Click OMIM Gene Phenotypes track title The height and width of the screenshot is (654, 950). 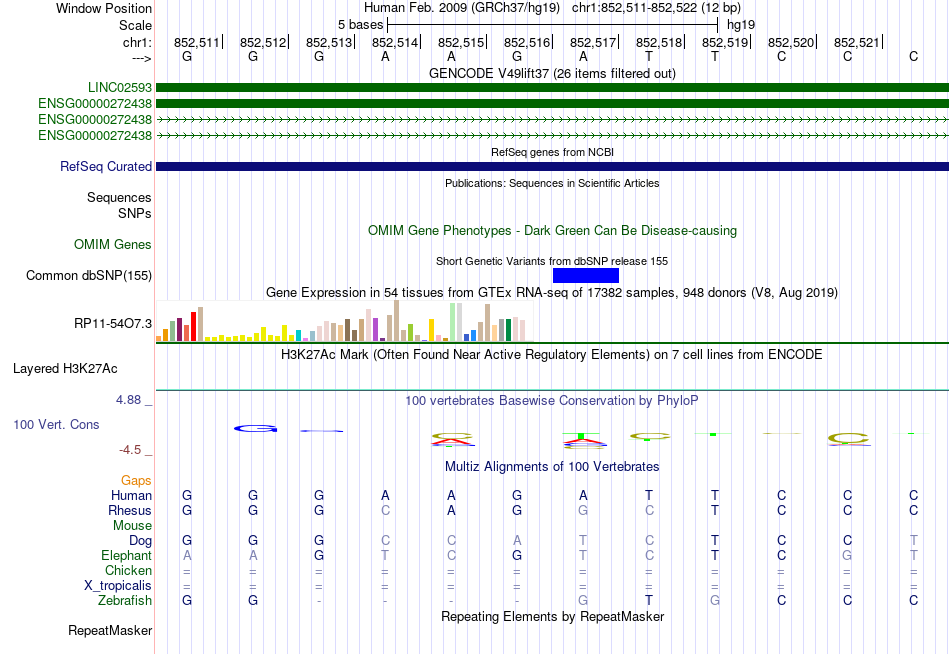point(552,230)
